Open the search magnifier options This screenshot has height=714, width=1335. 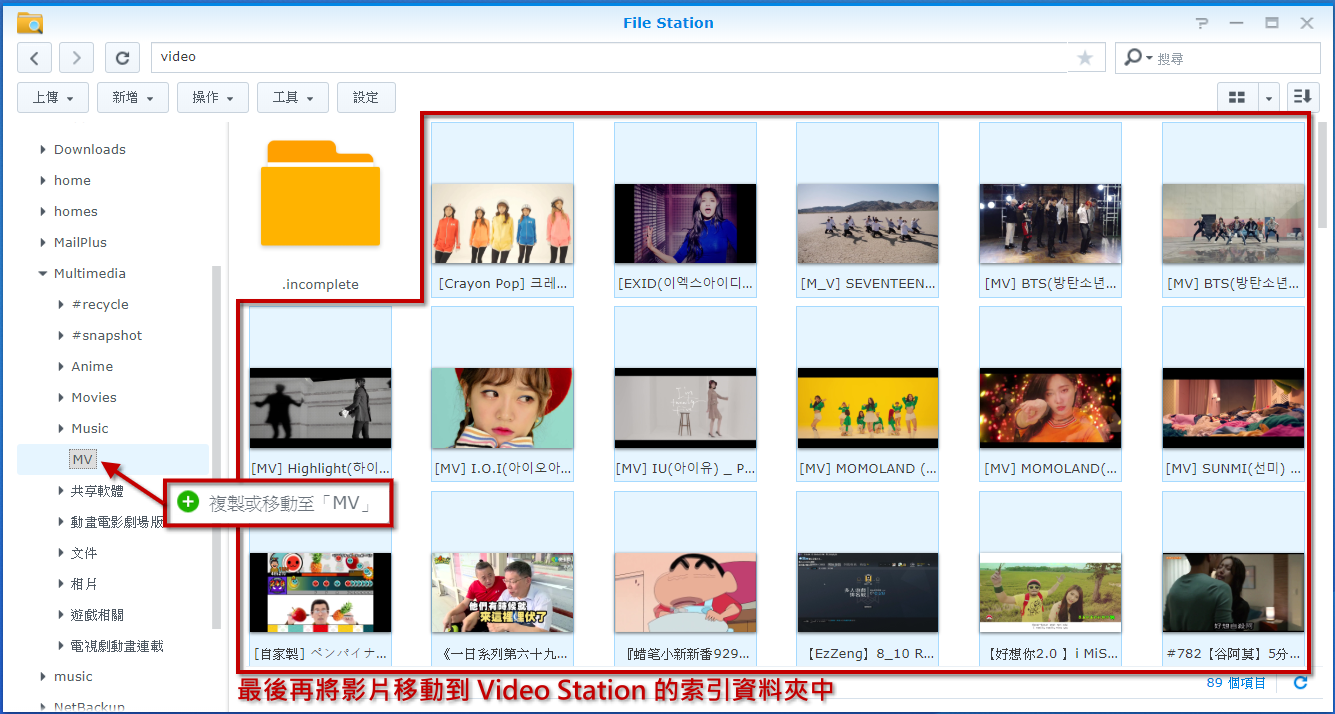coord(1138,58)
